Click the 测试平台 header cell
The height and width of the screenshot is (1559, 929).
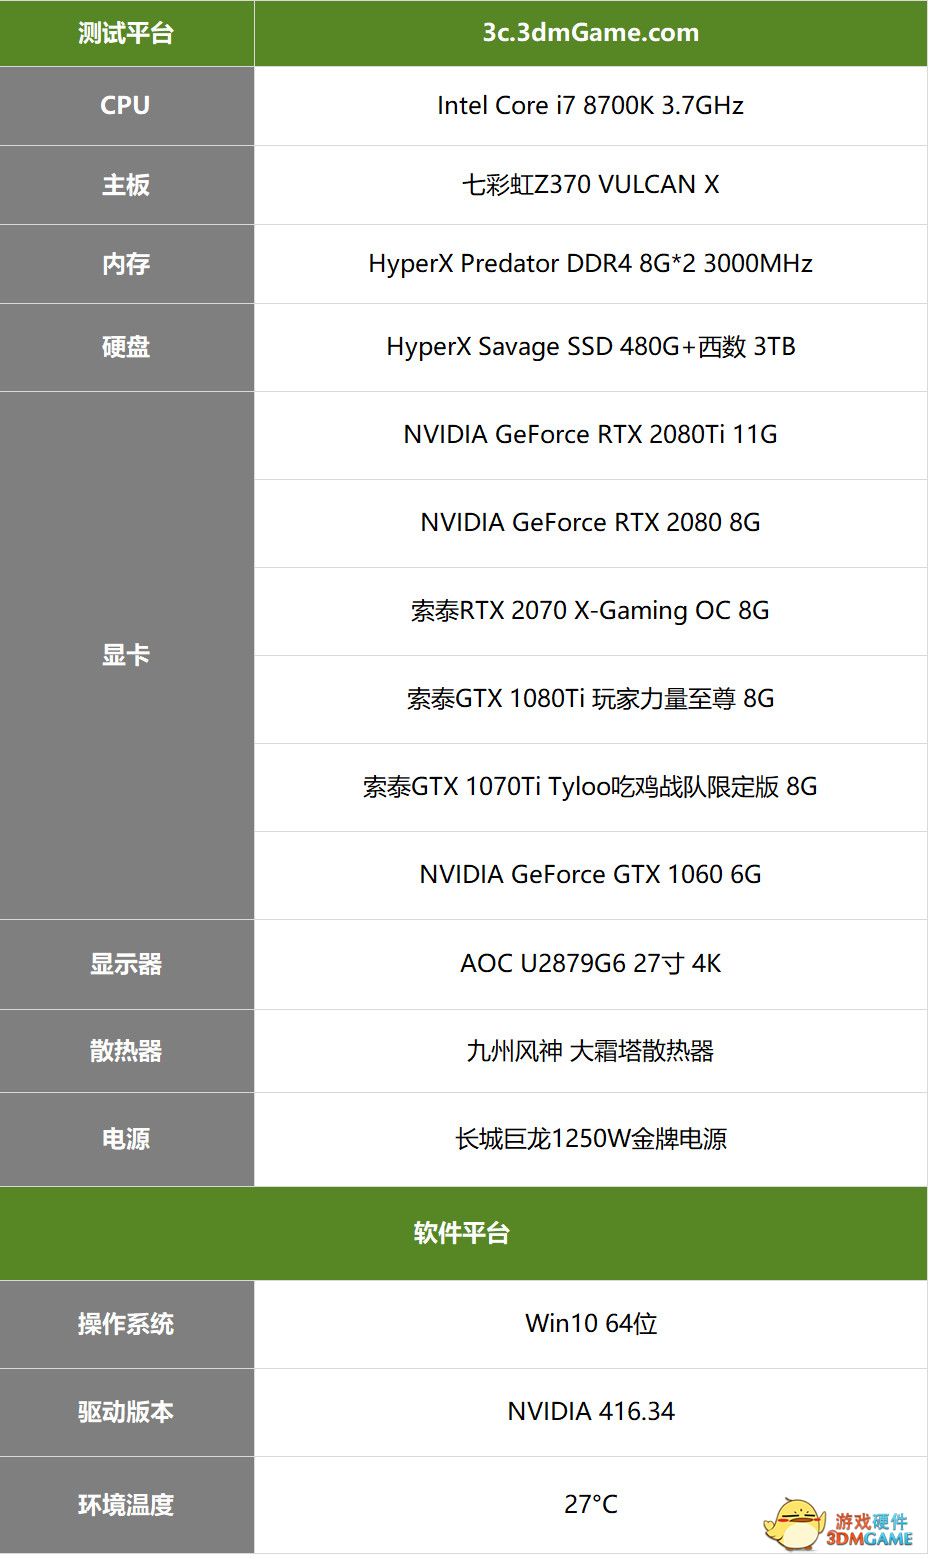point(127,33)
